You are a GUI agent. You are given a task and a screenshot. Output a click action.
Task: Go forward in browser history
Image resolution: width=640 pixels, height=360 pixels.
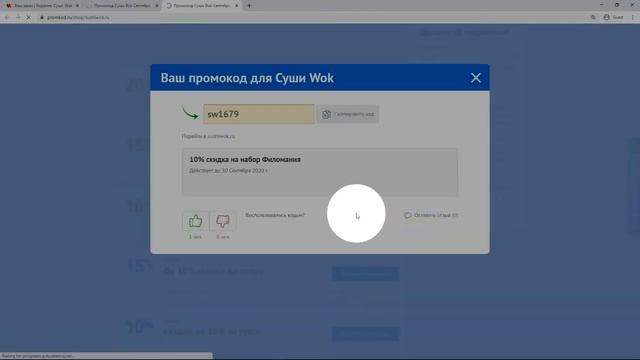point(18,18)
